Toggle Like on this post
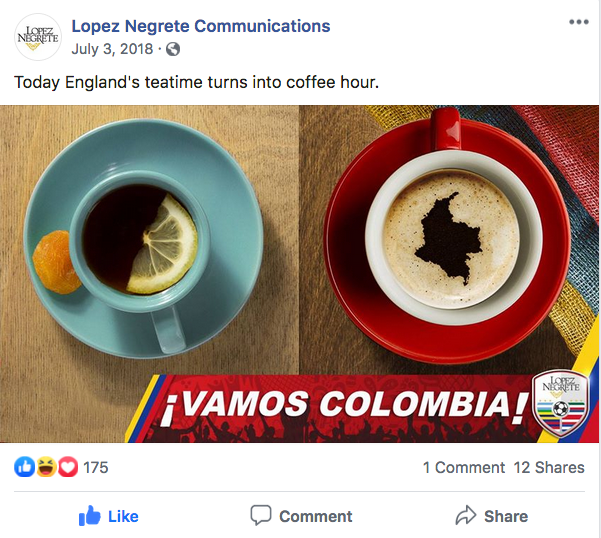The width and height of the screenshot is (601, 538). coord(109,516)
